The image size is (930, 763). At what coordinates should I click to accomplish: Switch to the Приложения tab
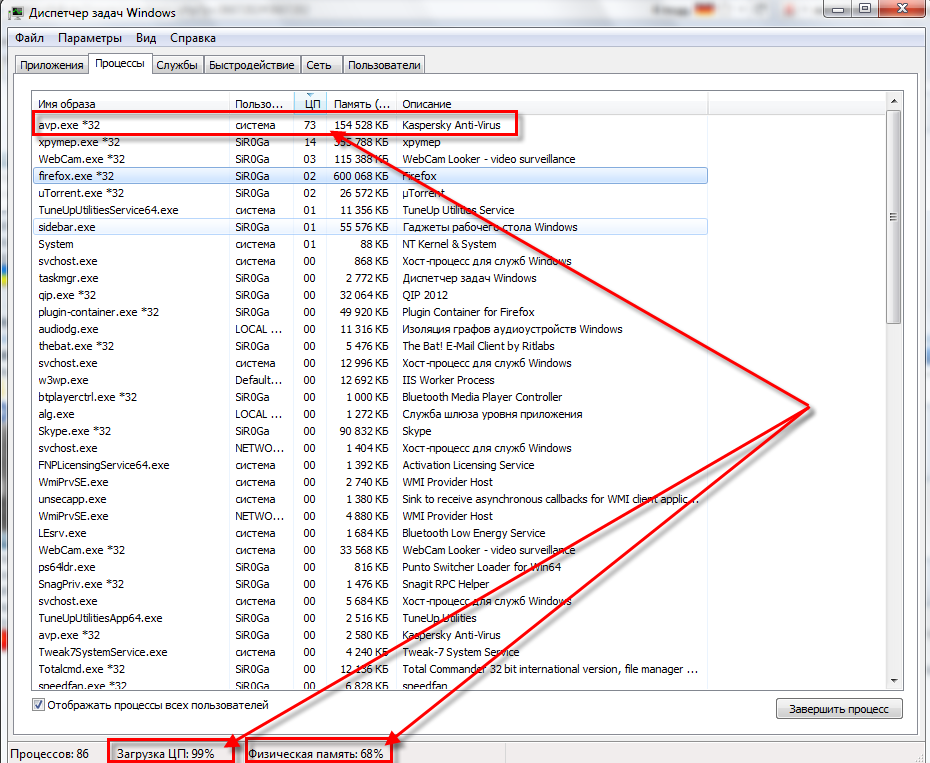click(x=52, y=65)
